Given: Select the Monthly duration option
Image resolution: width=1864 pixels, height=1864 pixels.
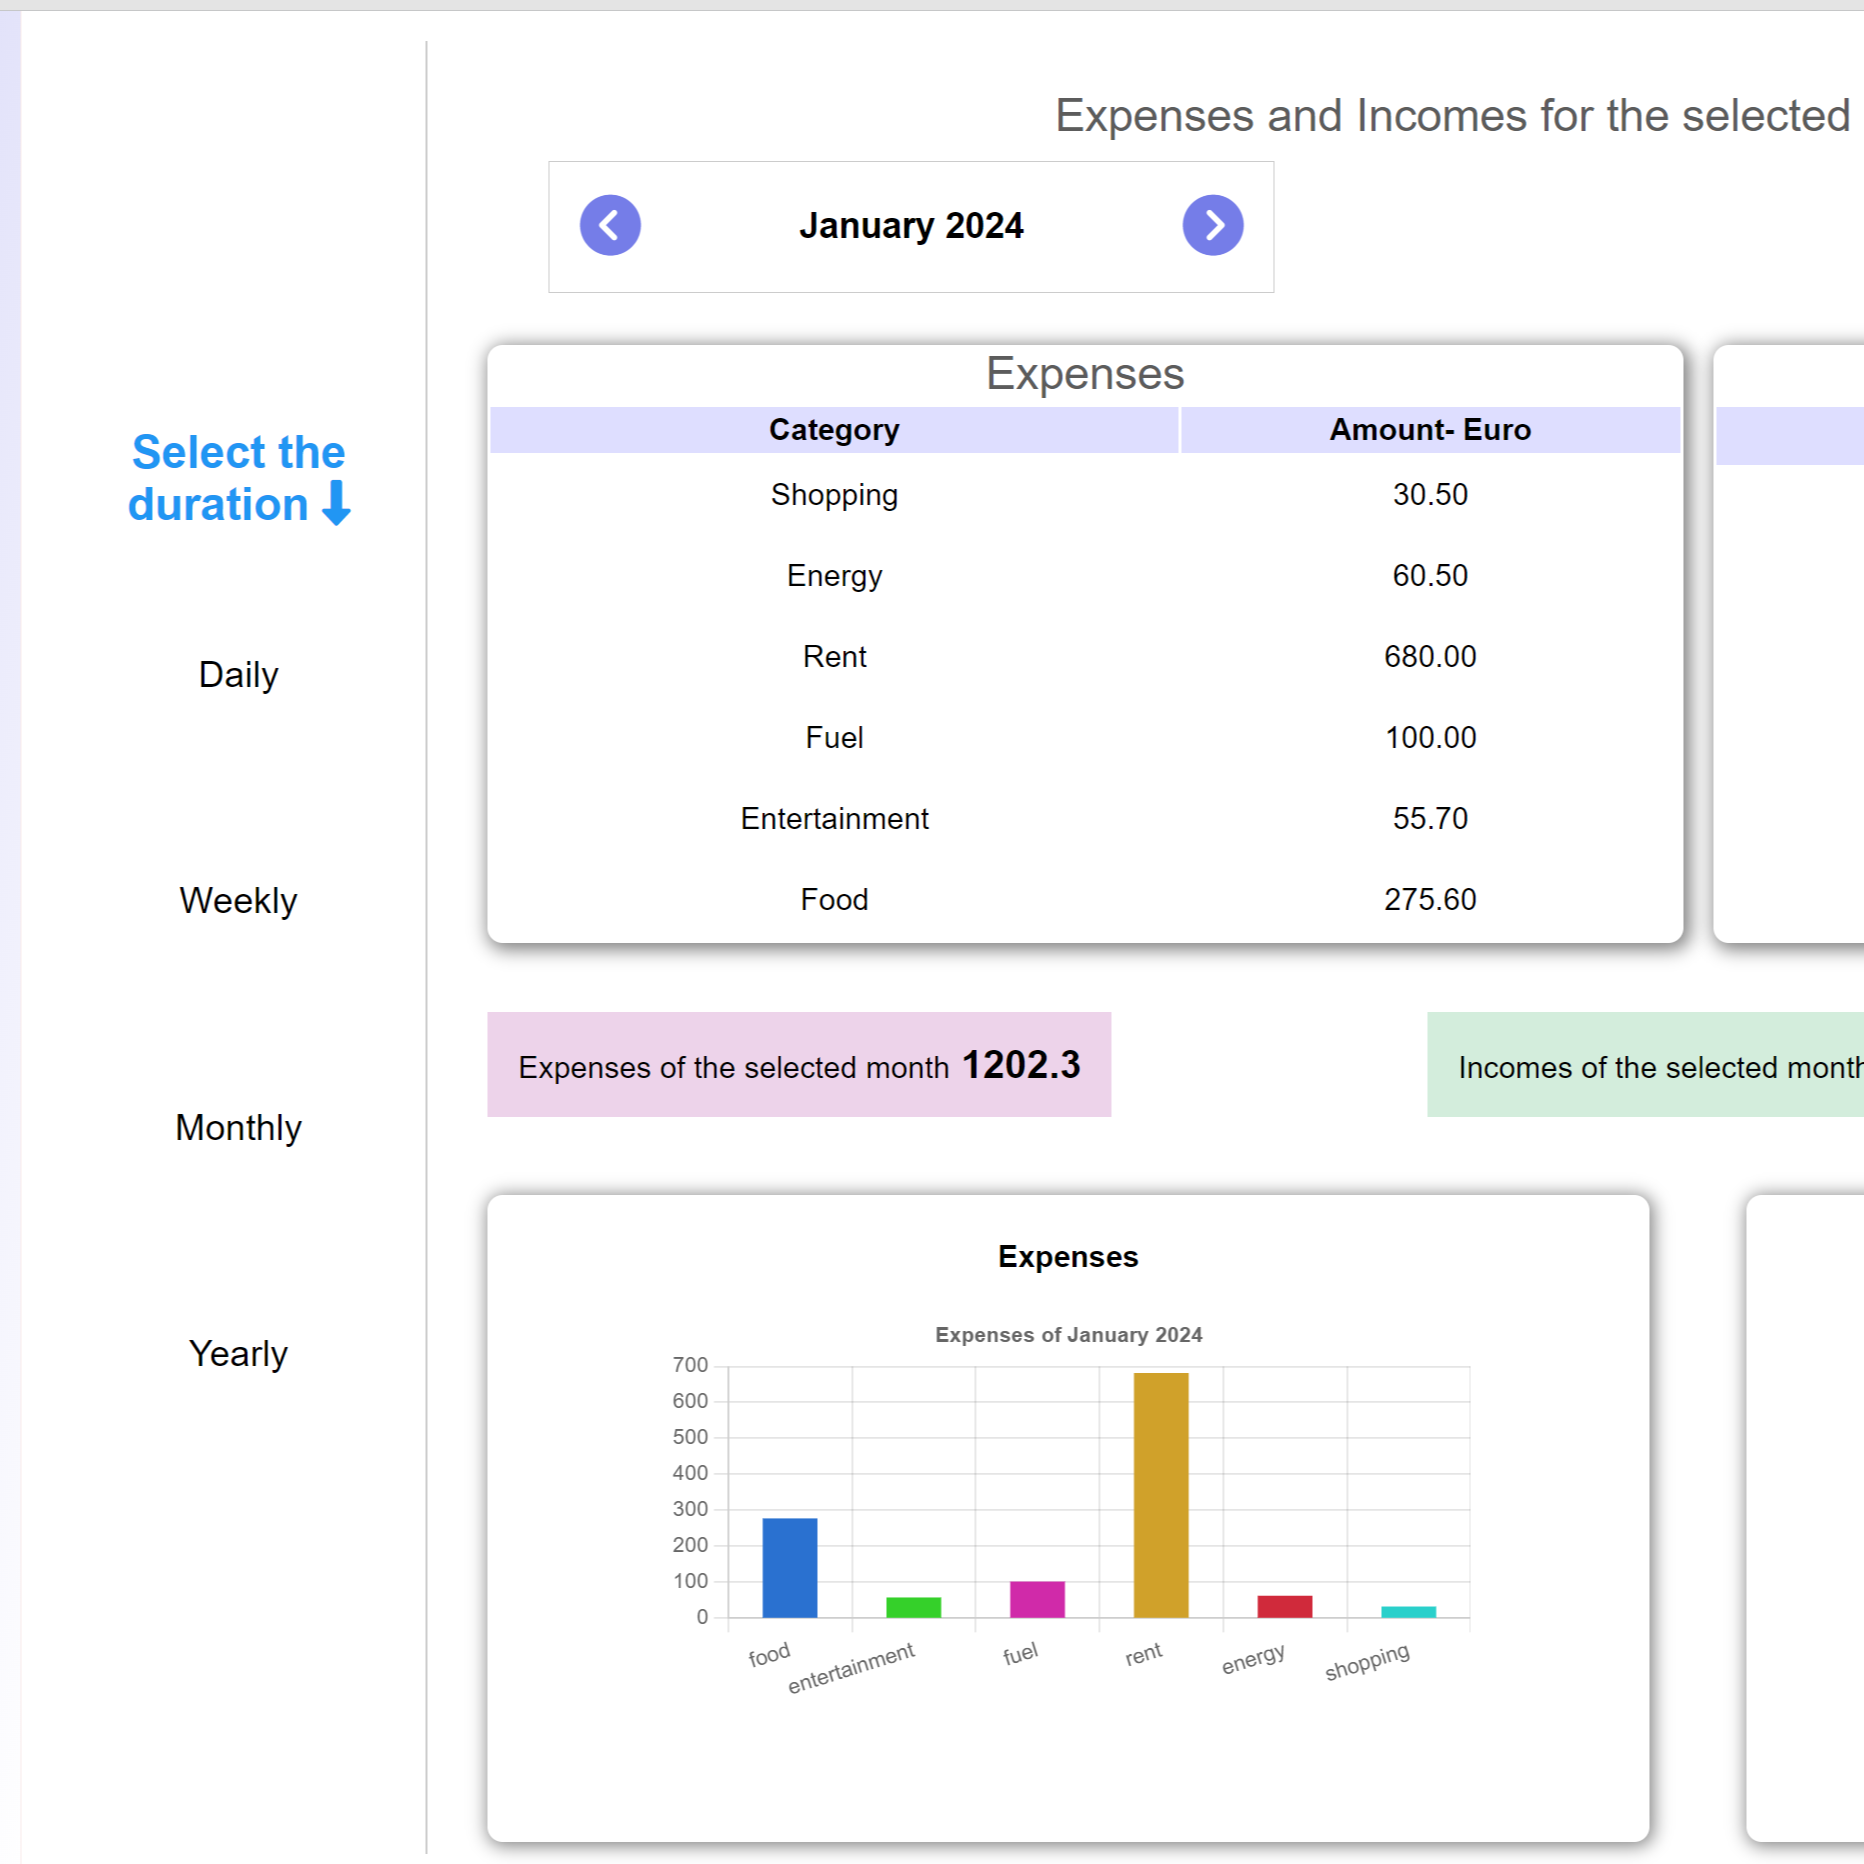Looking at the screenshot, I should pos(238,1127).
